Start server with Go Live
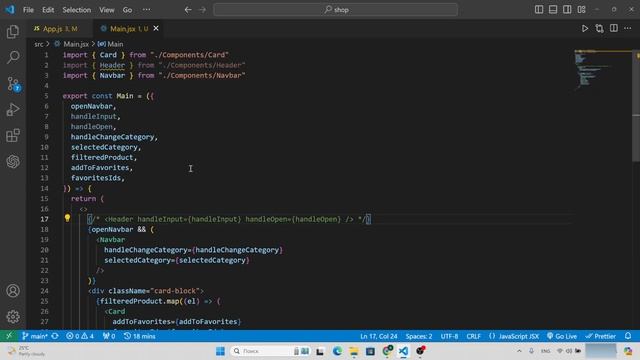The width and height of the screenshot is (640, 360). pos(562,336)
